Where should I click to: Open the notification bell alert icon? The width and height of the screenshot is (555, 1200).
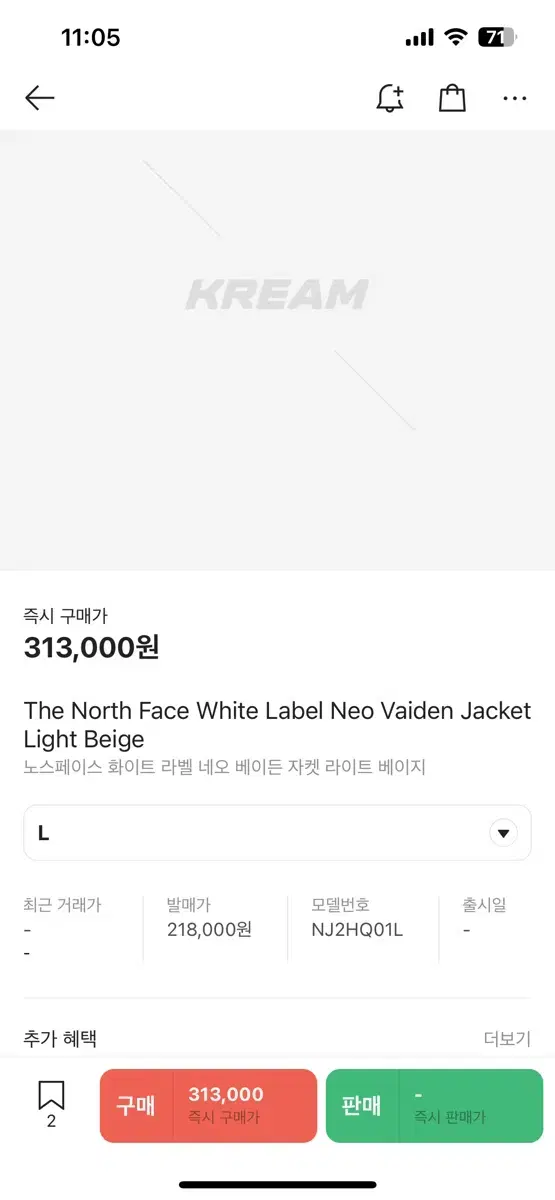[390, 98]
